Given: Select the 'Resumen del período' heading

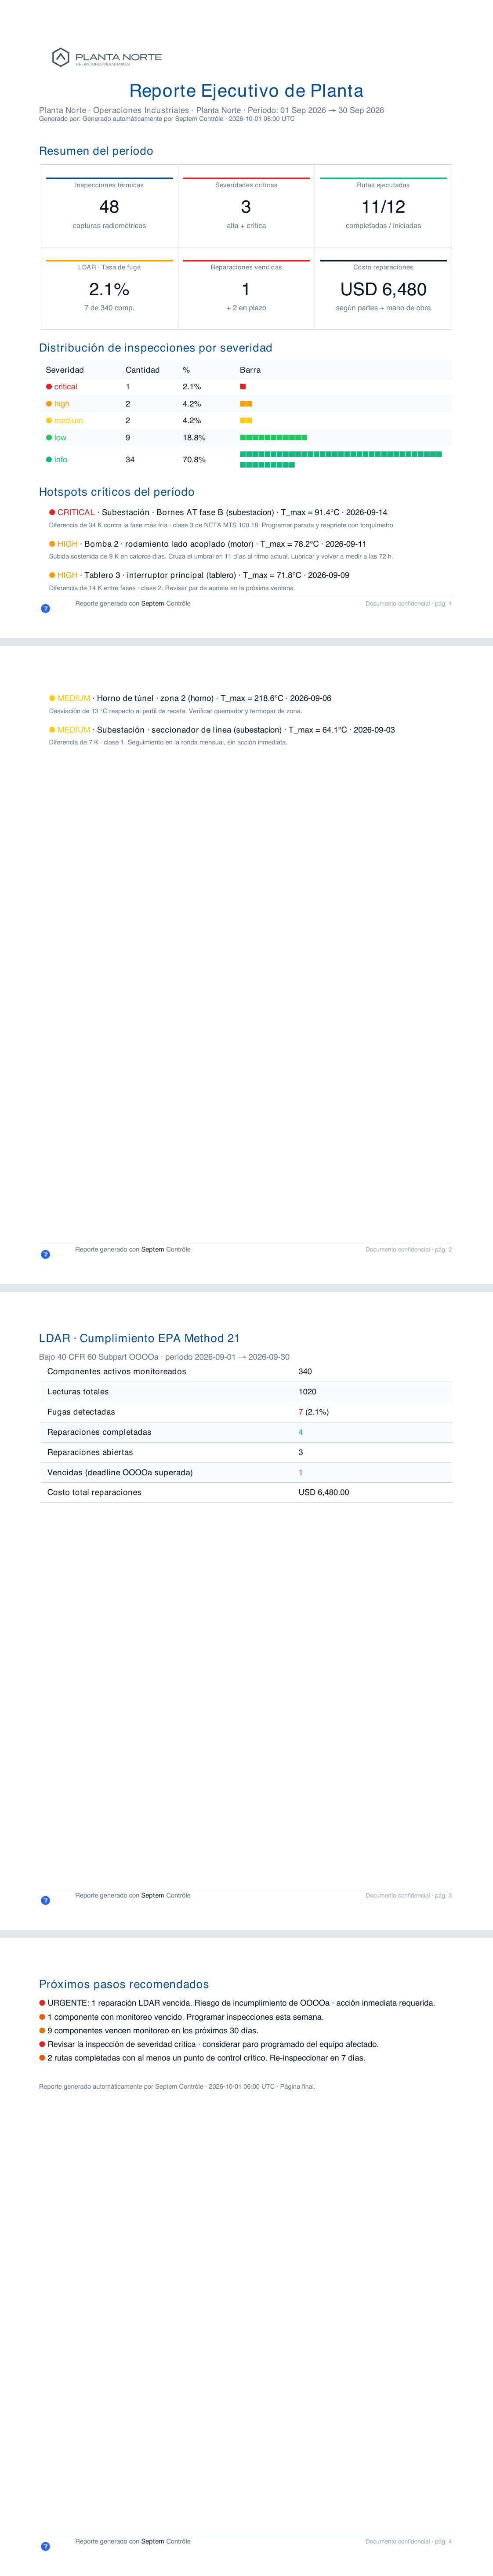Looking at the screenshot, I should (96, 151).
